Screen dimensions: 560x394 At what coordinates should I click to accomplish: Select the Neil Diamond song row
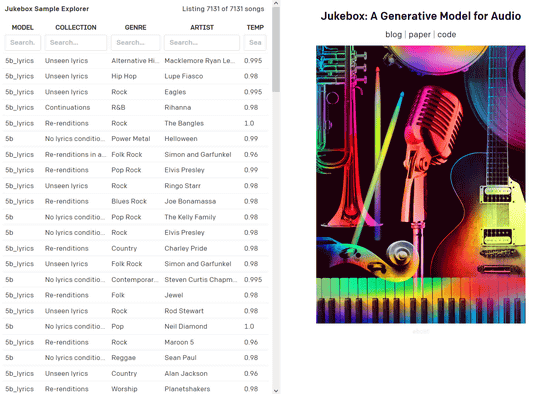(135, 326)
